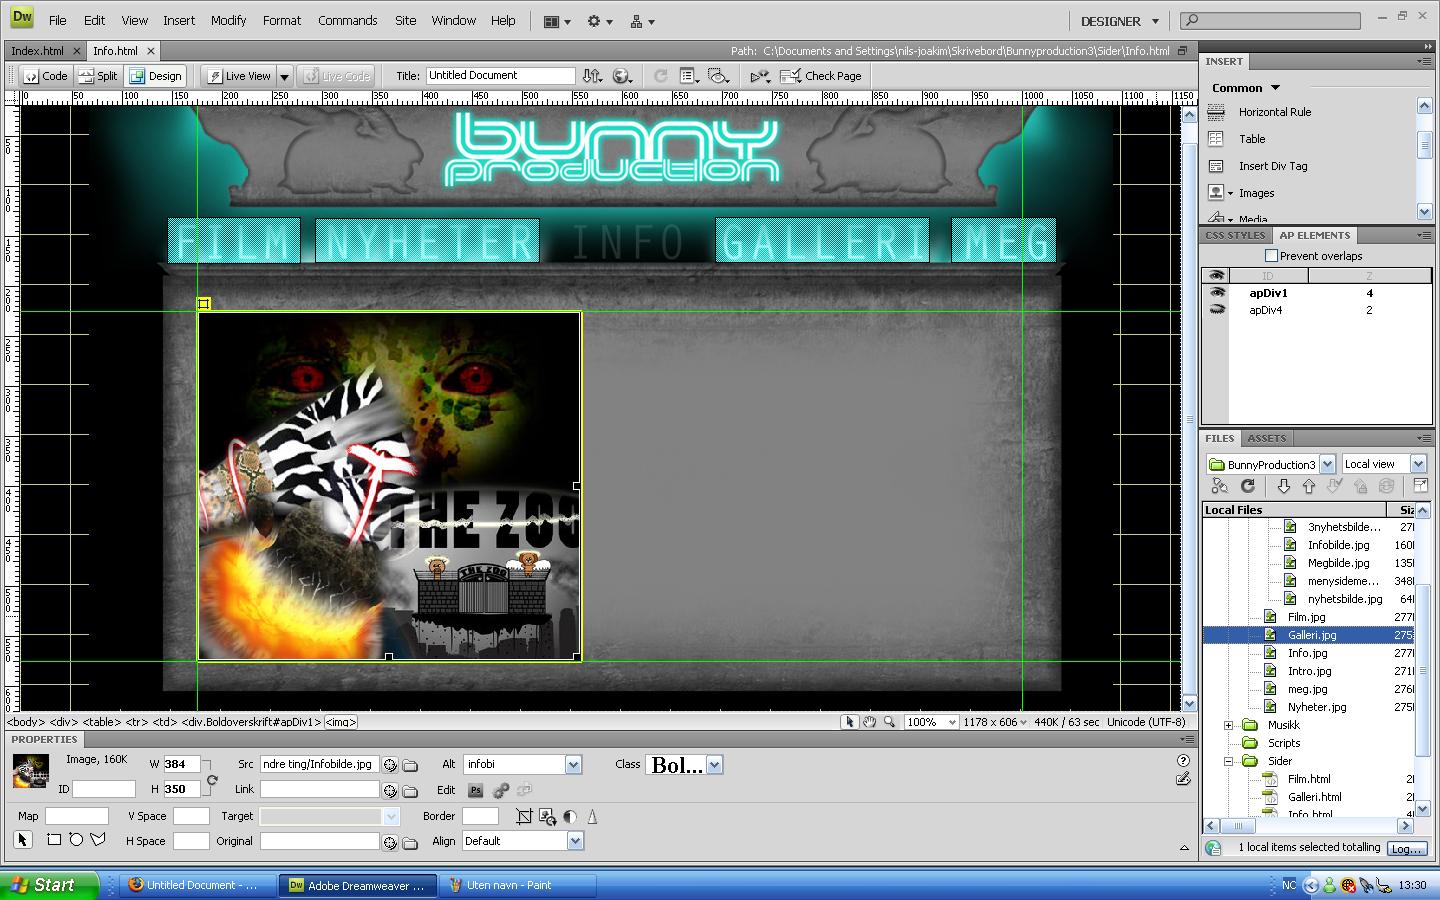Viewport: 1440px width, 900px height.
Task: Open the Alt text dropdown
Action: click(x=573, y=765)
